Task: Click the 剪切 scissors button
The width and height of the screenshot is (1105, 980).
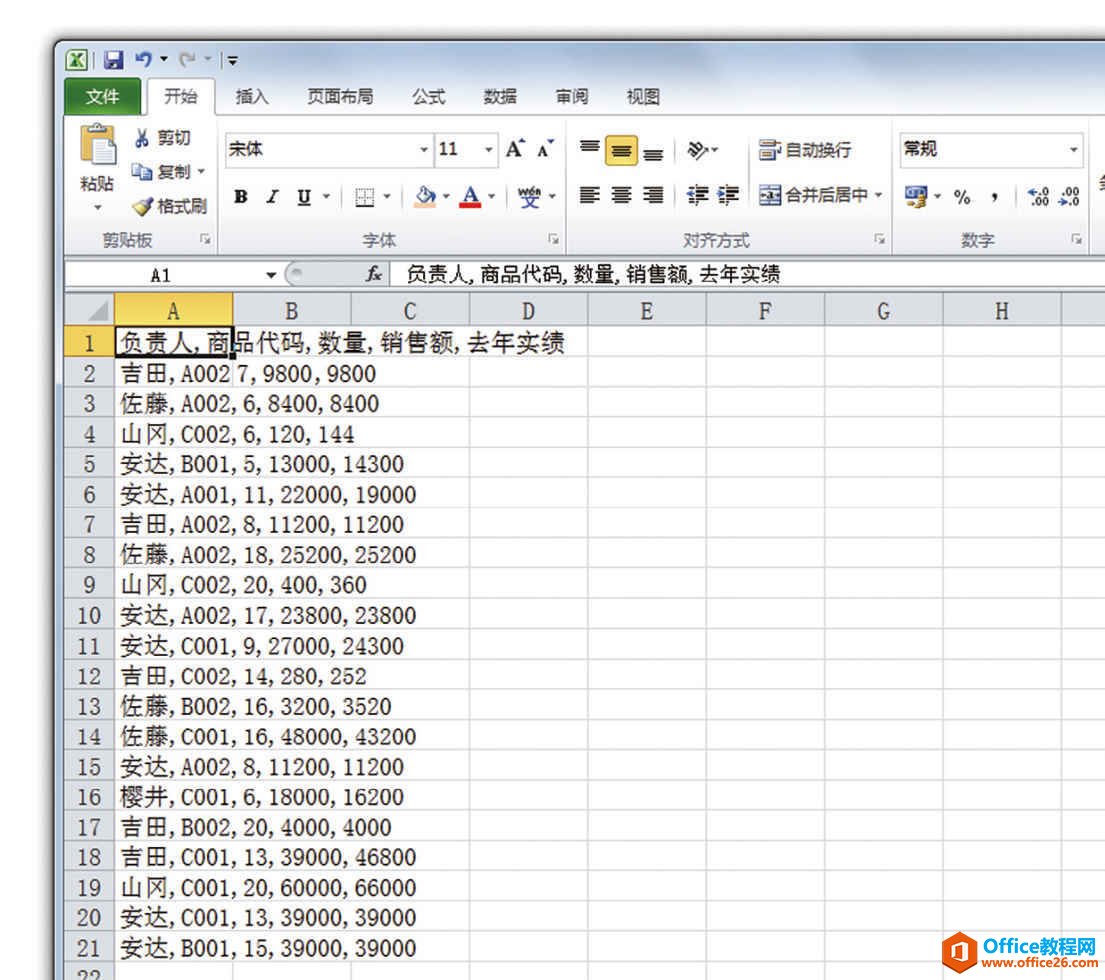Action: coord(162,138)
